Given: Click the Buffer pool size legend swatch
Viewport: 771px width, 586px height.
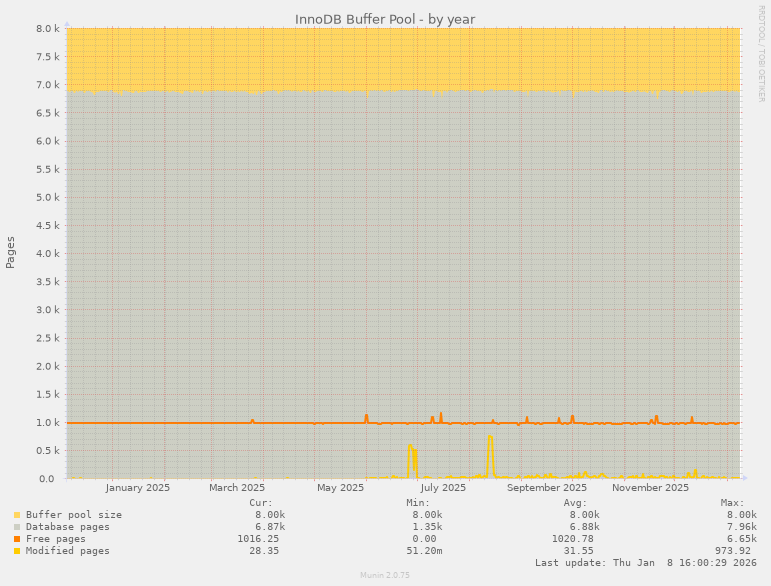Looking at the screenshot, I should 17,515.
